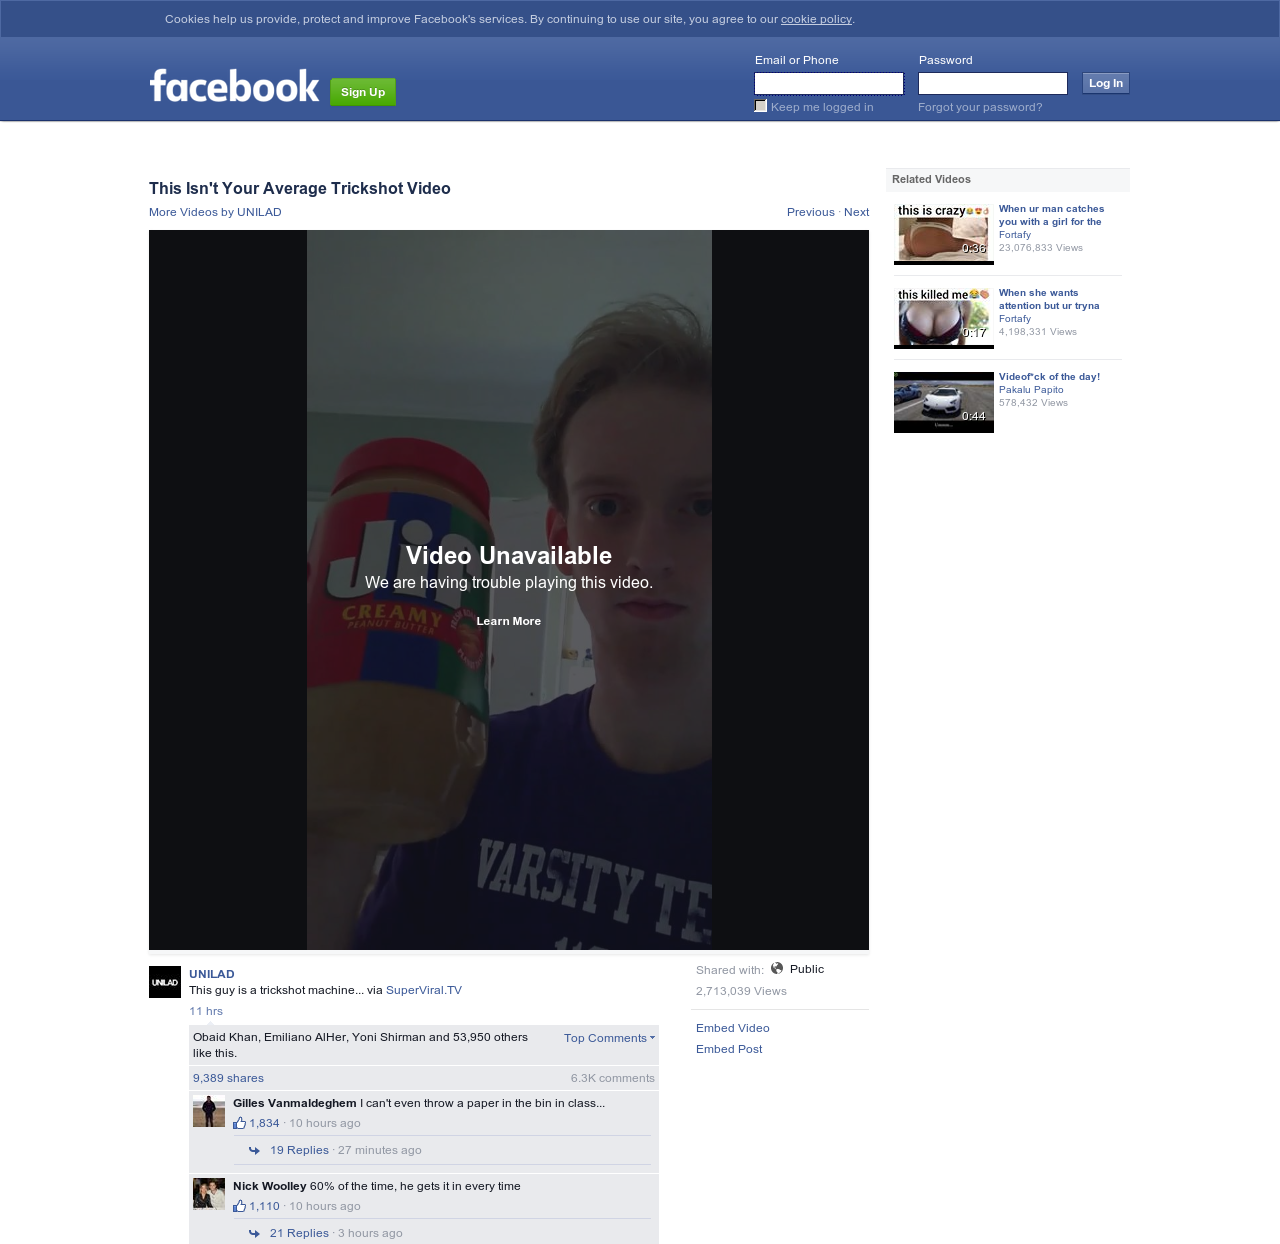Screen dimensions: 1280x1244
Task: Open Fortafy link under 23,076,833 views video
Action: (1015, 235)
